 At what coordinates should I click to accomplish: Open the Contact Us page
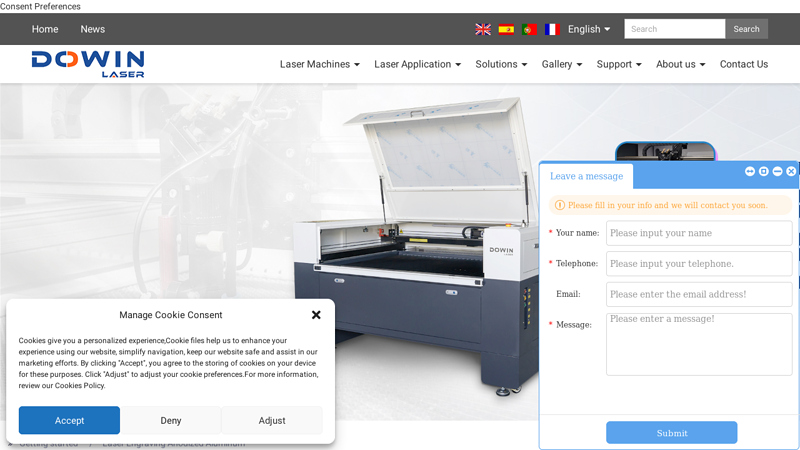point(744,64)
